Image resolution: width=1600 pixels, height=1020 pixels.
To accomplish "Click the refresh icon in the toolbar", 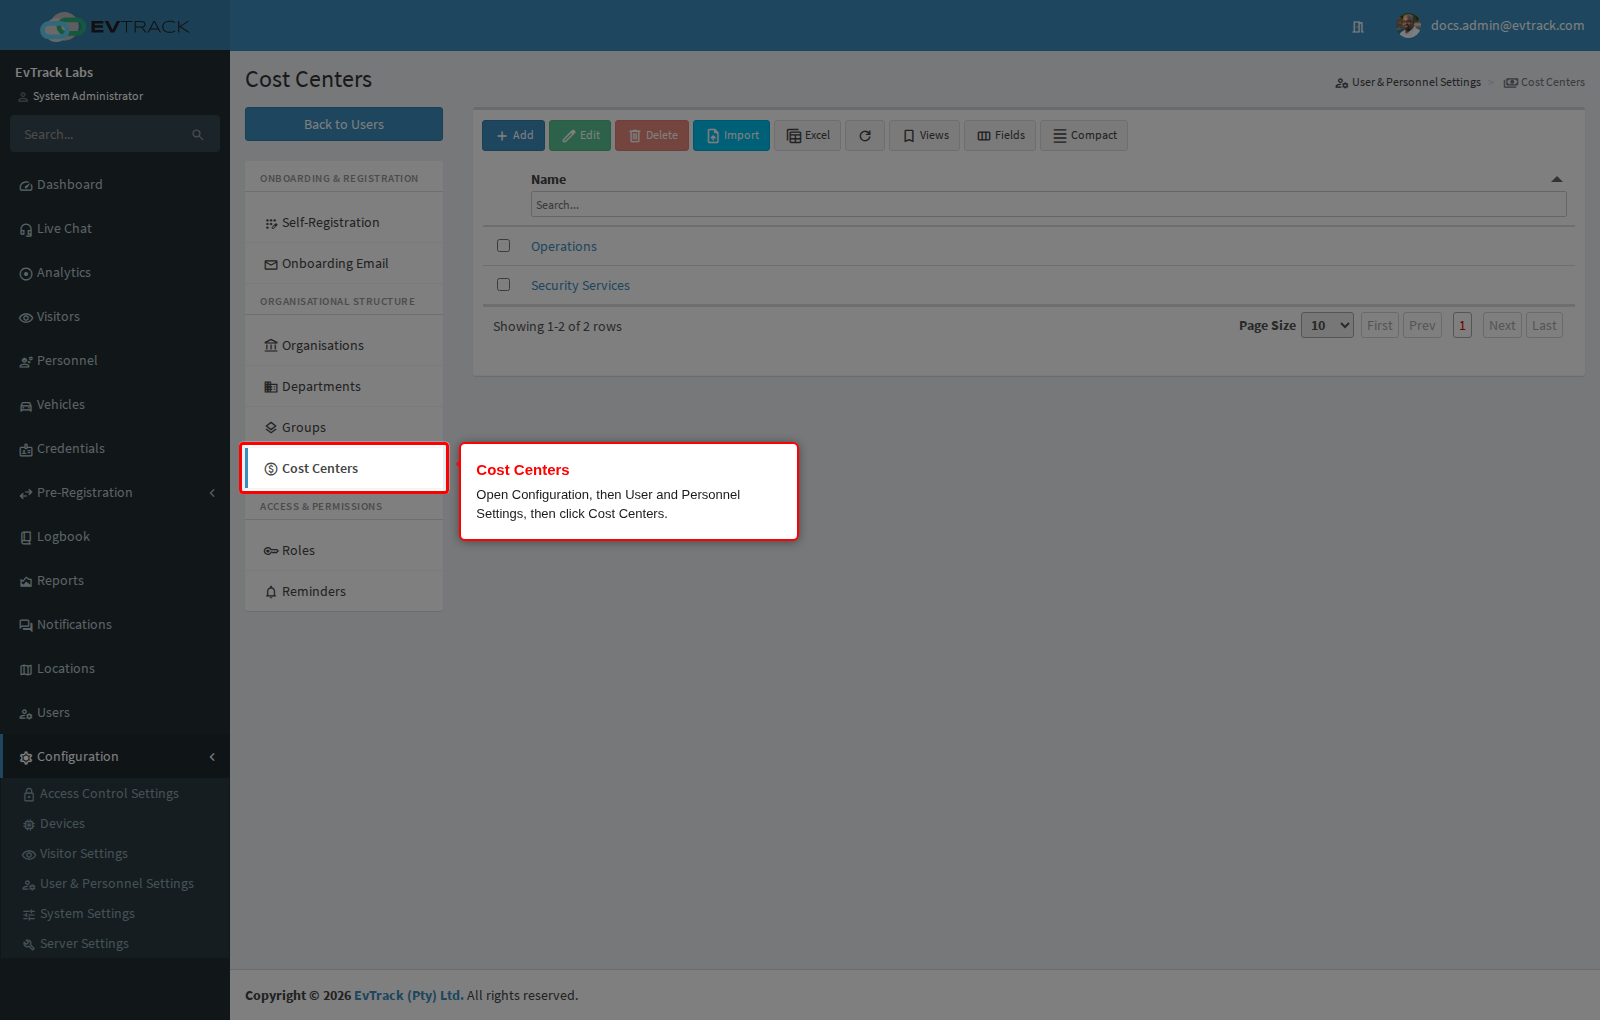I will tap(865, 136).
